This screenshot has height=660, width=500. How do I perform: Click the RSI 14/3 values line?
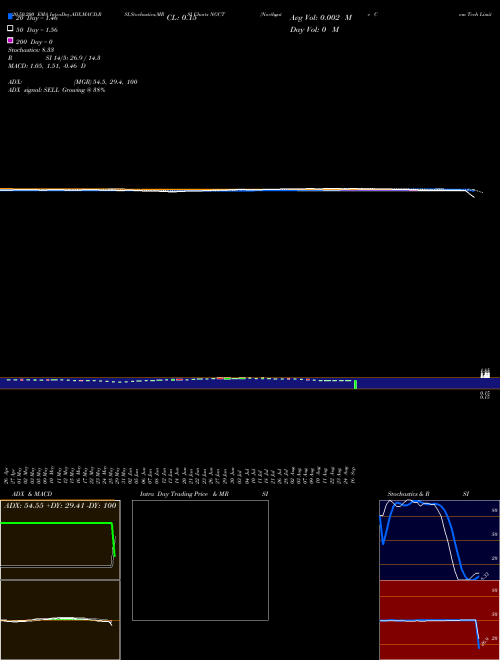(x=54, y=58)
